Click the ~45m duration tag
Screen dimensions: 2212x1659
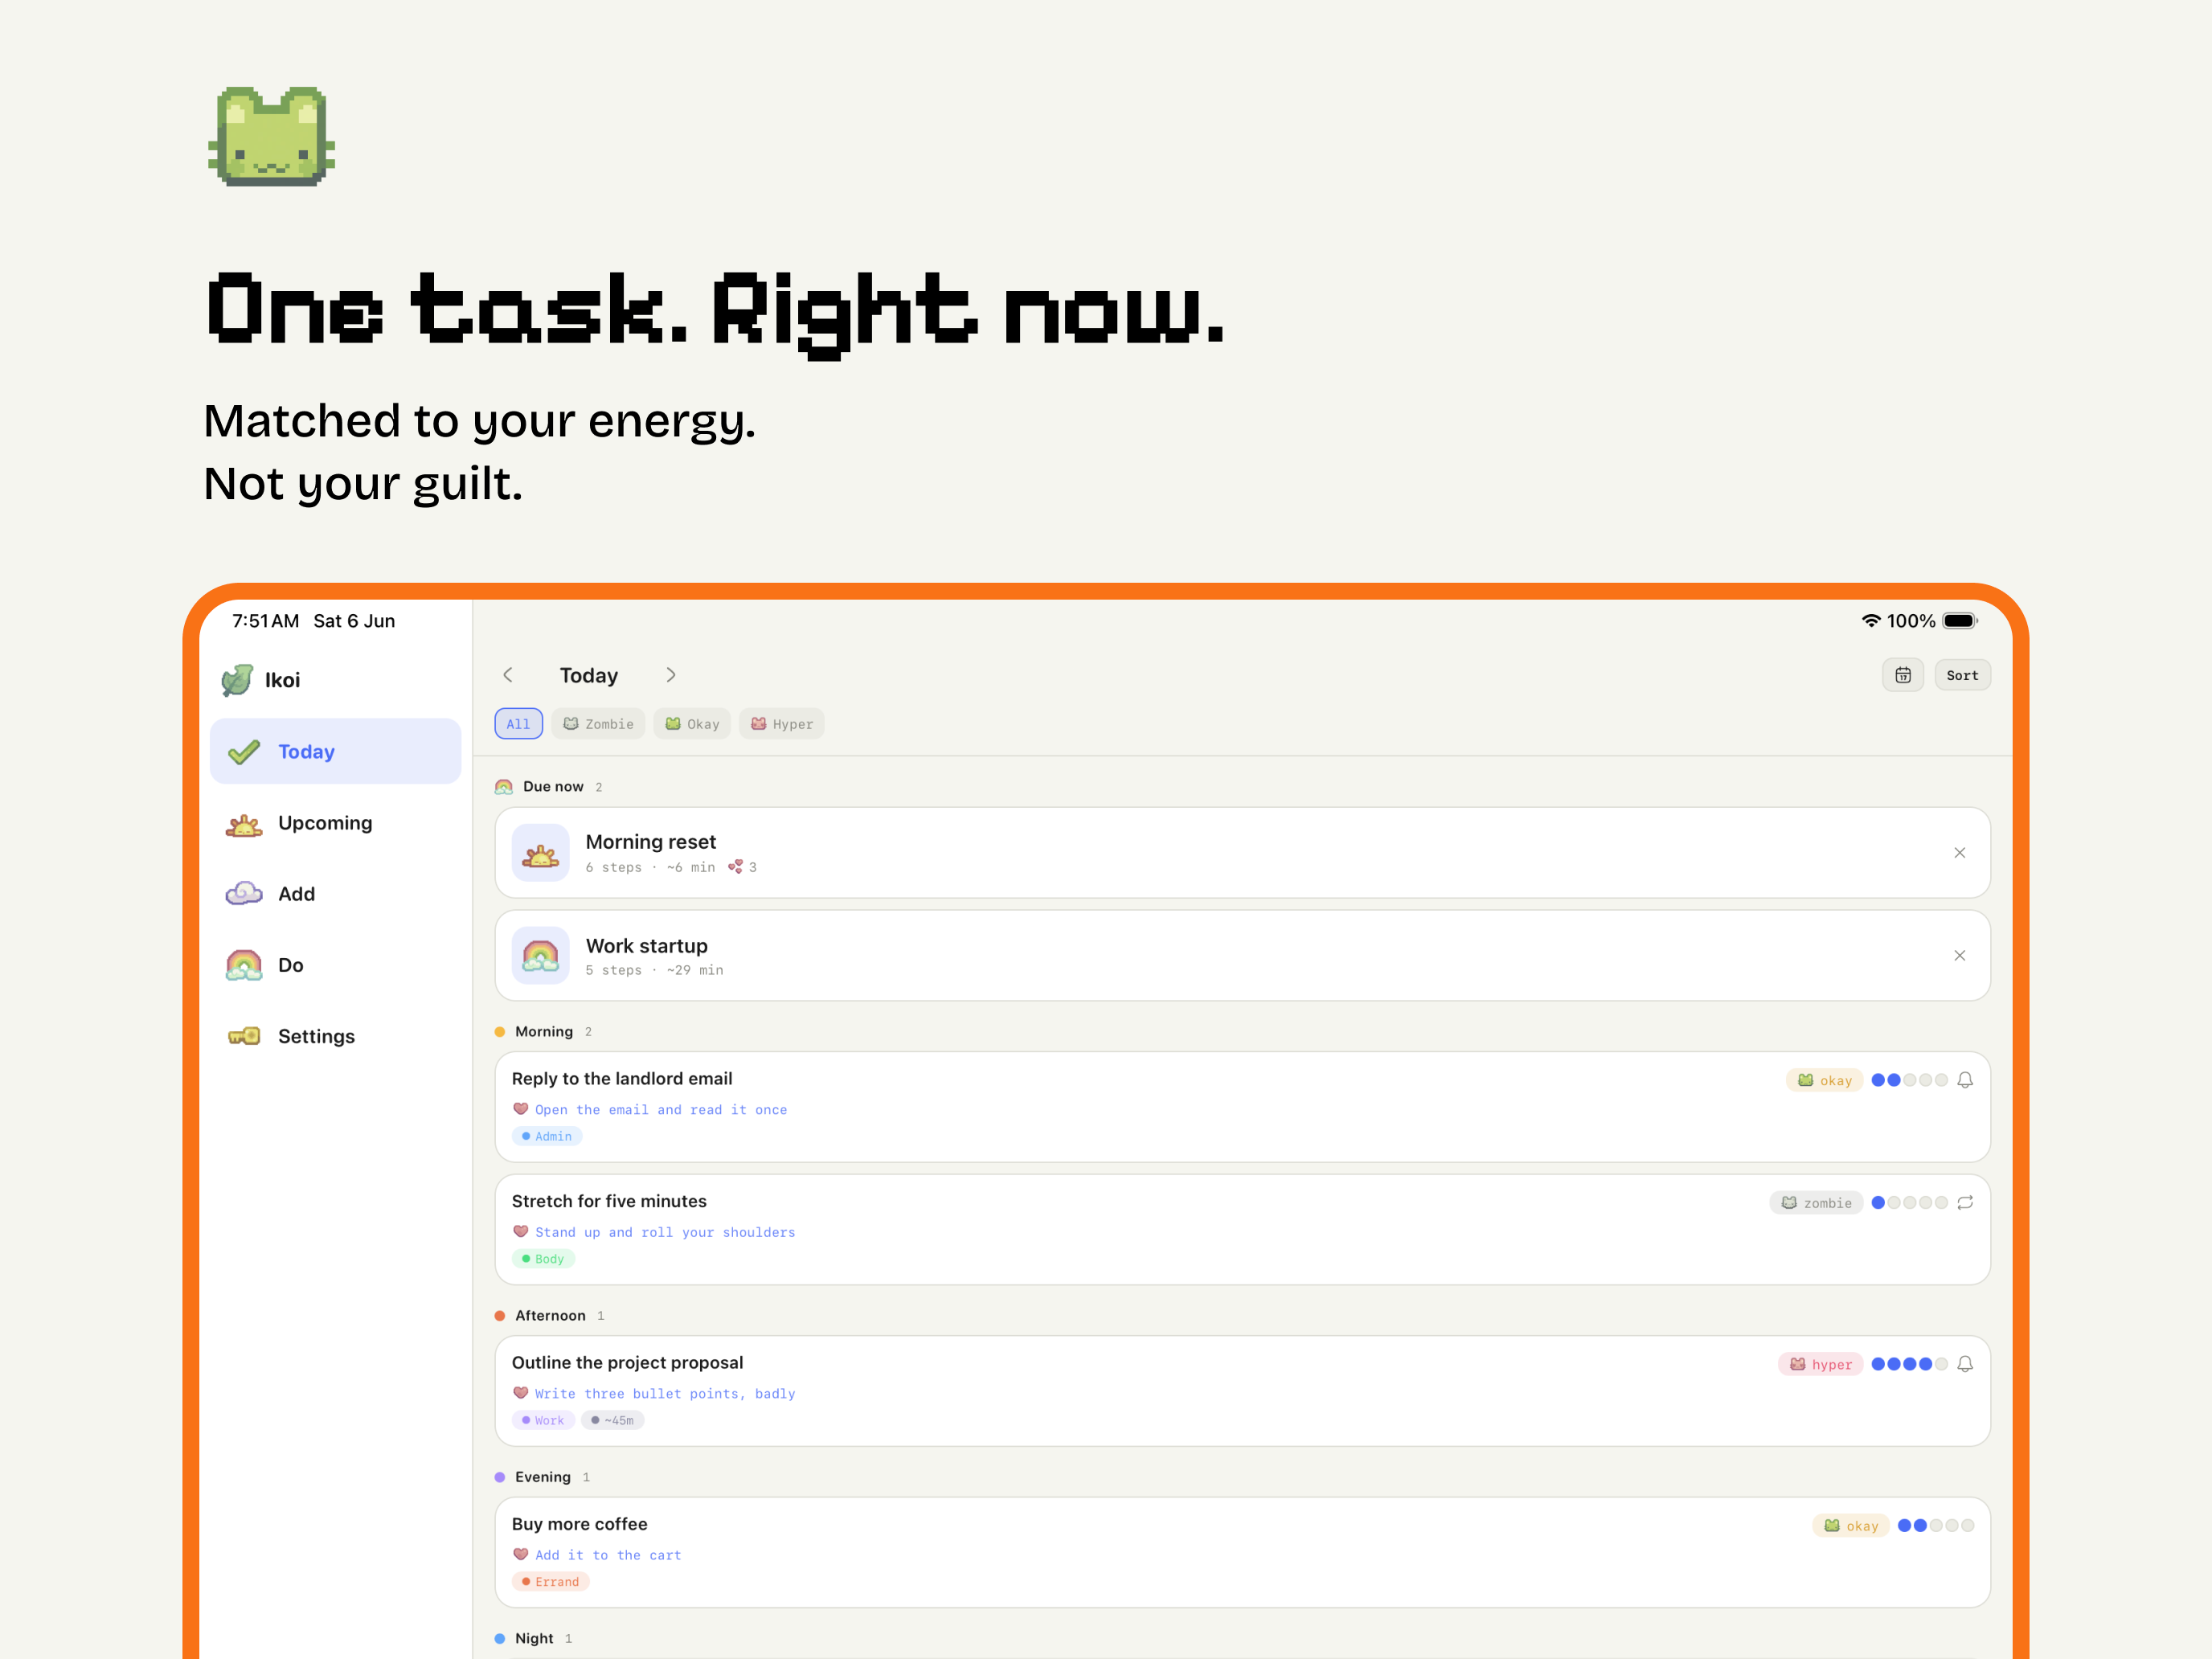pyautogui.click(x=612, y=1420)
